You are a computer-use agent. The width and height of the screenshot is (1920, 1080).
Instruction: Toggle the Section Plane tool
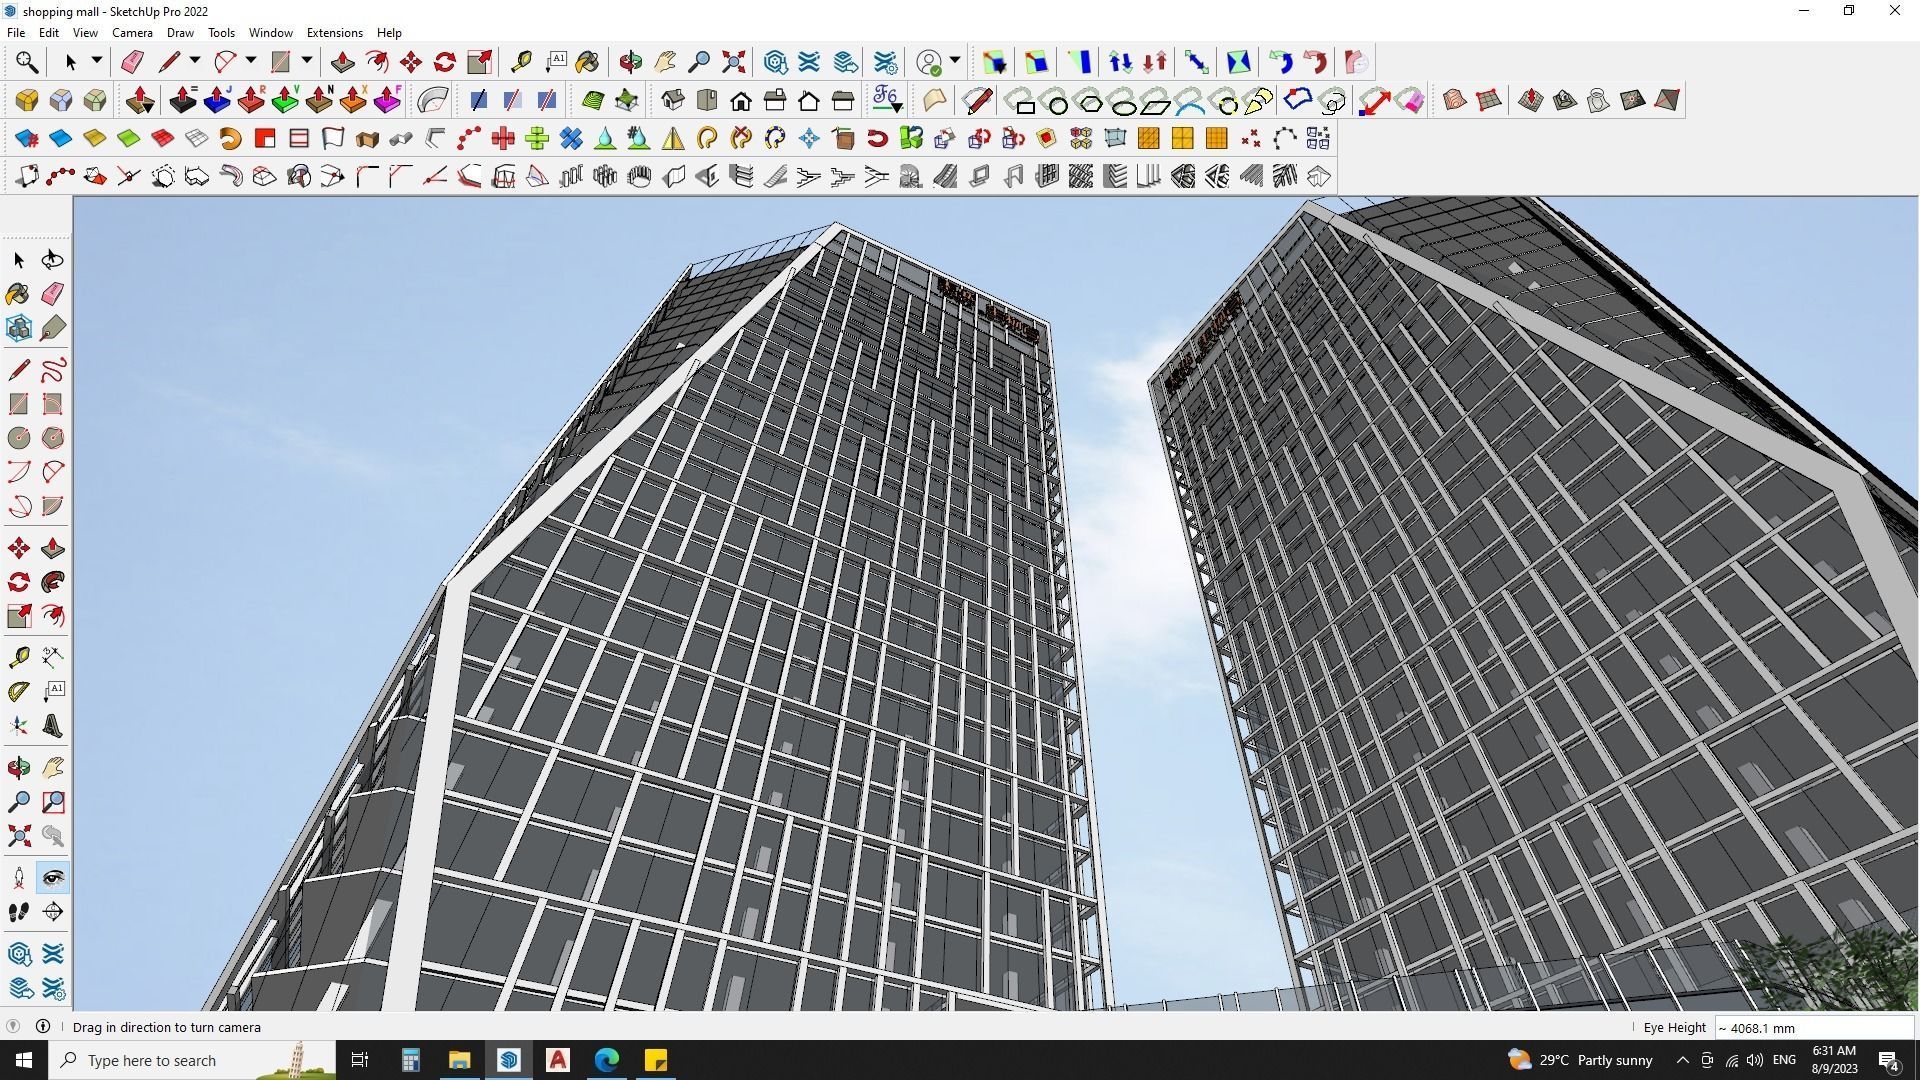coord(53,911)
